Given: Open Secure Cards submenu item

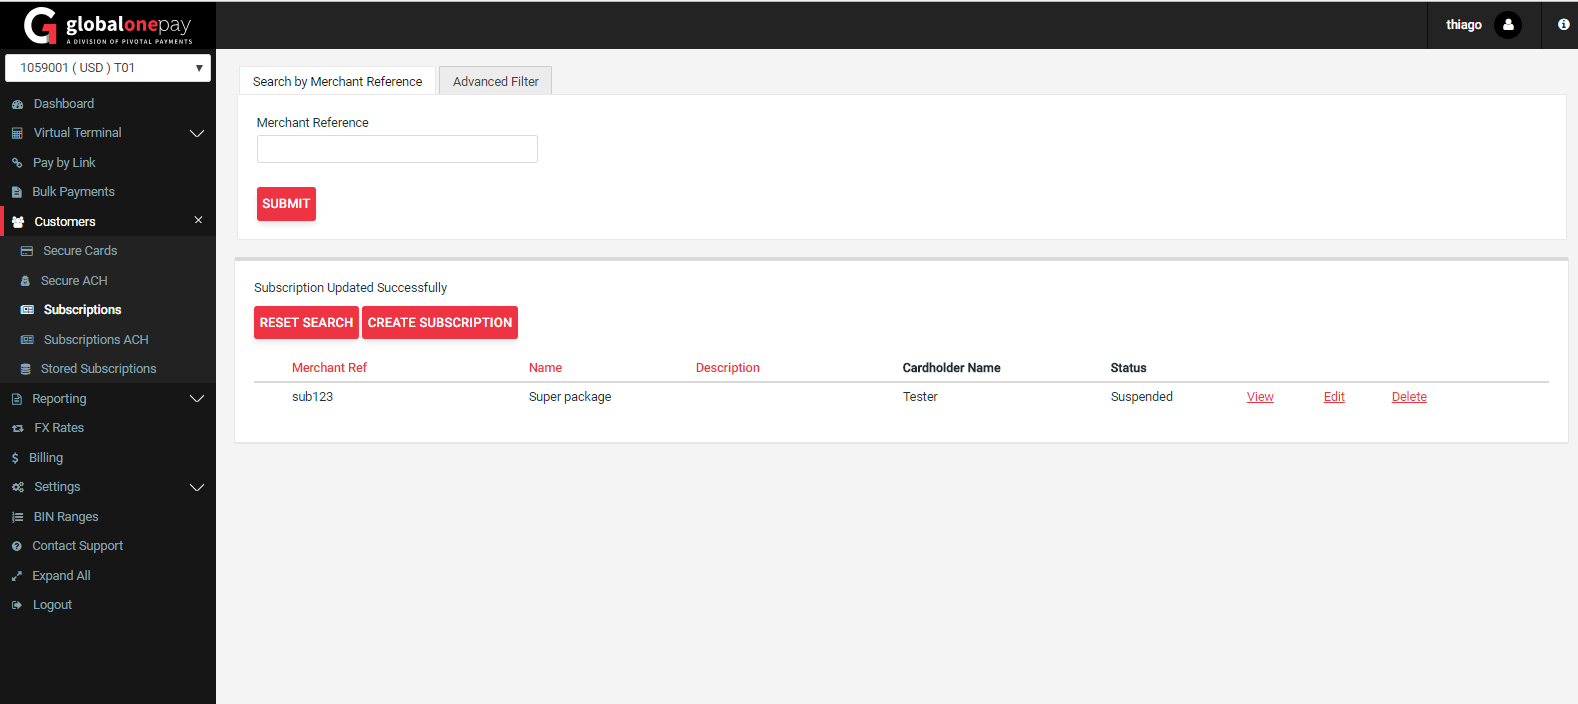Looking at the screenshot, I should pos(80,251).
